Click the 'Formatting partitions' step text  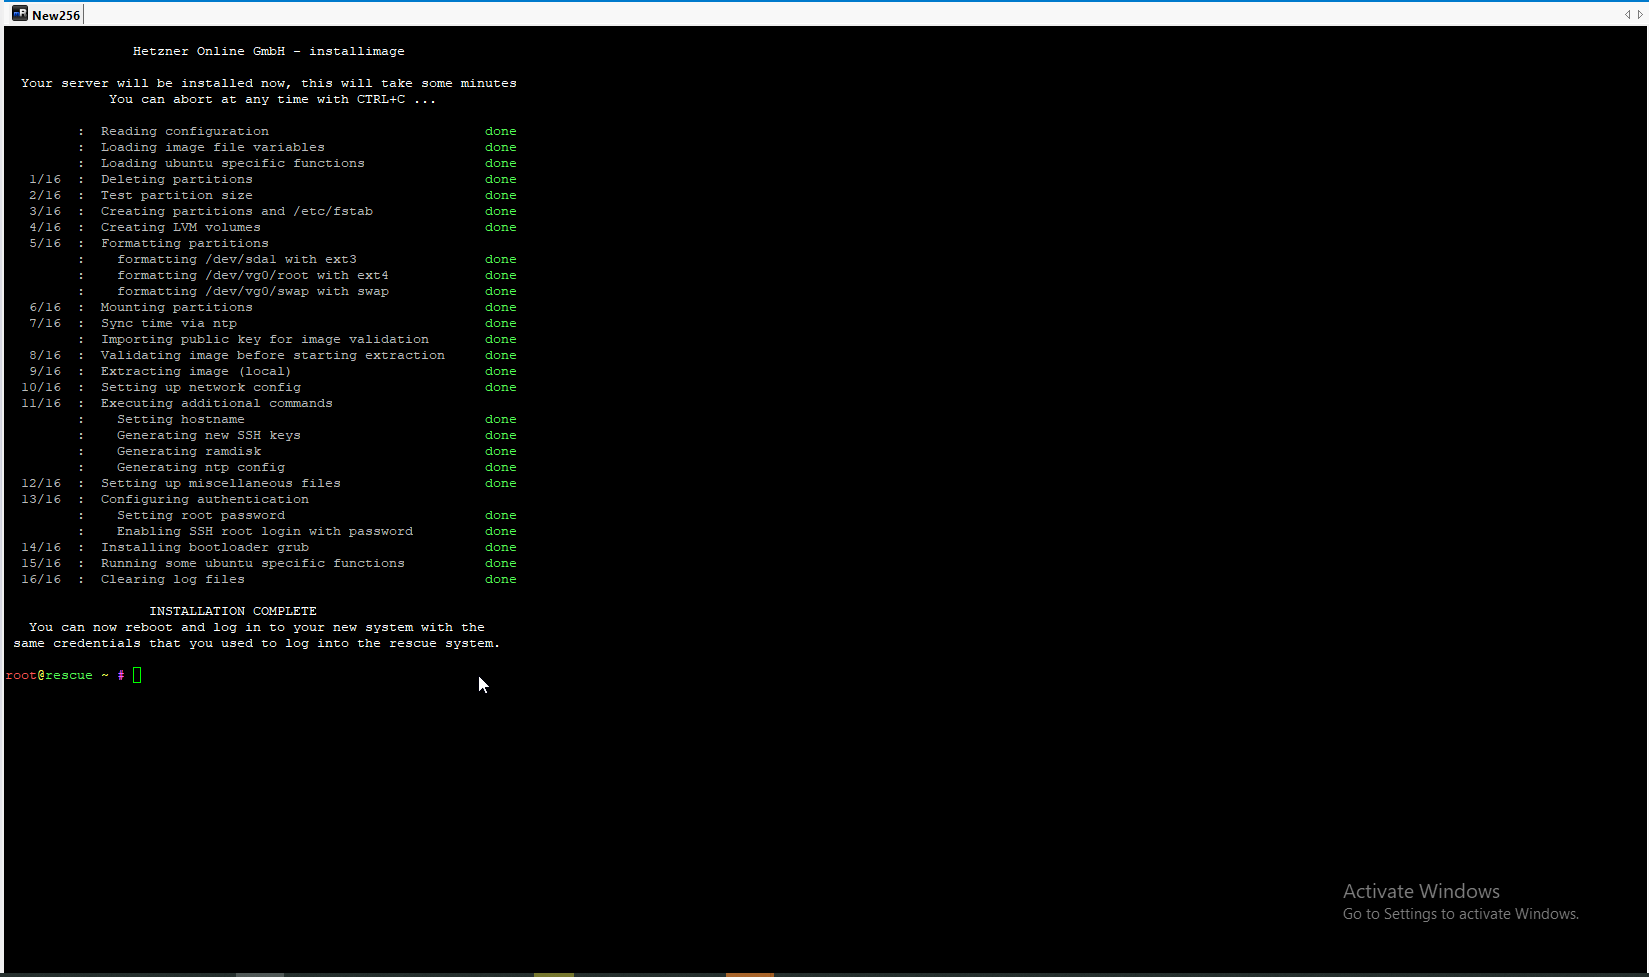coord(185,243)
